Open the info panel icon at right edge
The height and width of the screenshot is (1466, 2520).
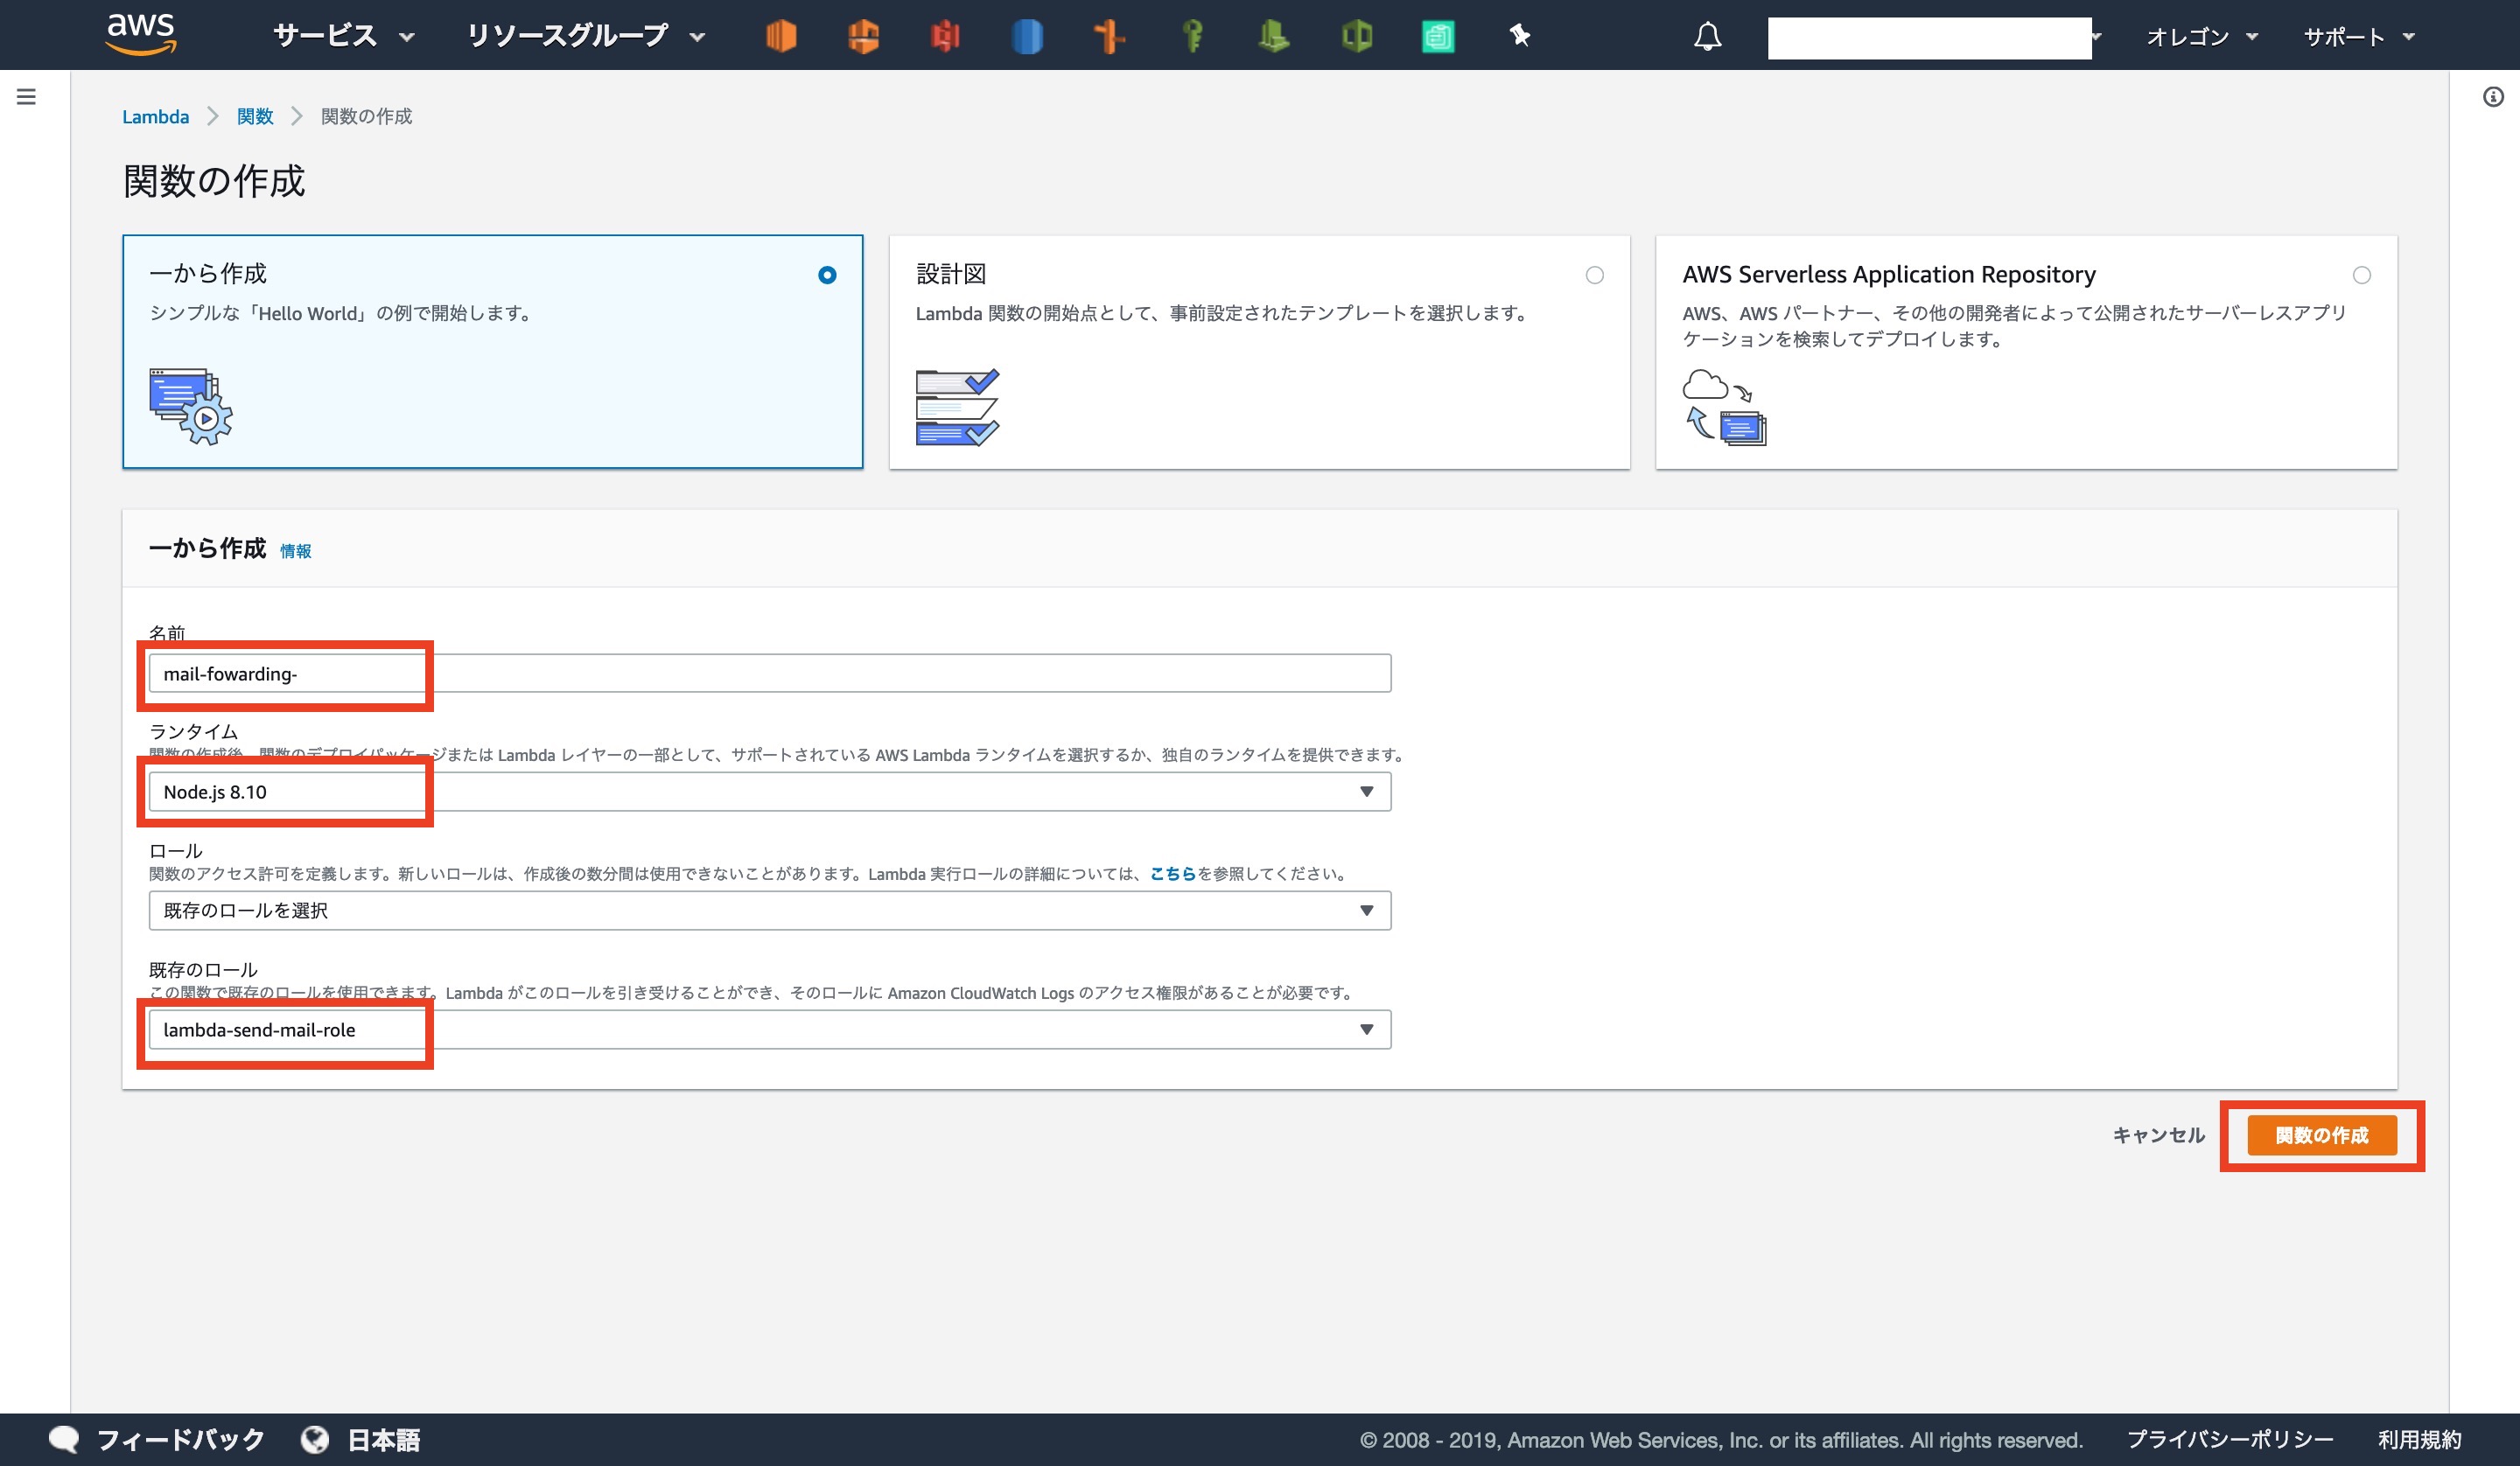pos(2493,97)
